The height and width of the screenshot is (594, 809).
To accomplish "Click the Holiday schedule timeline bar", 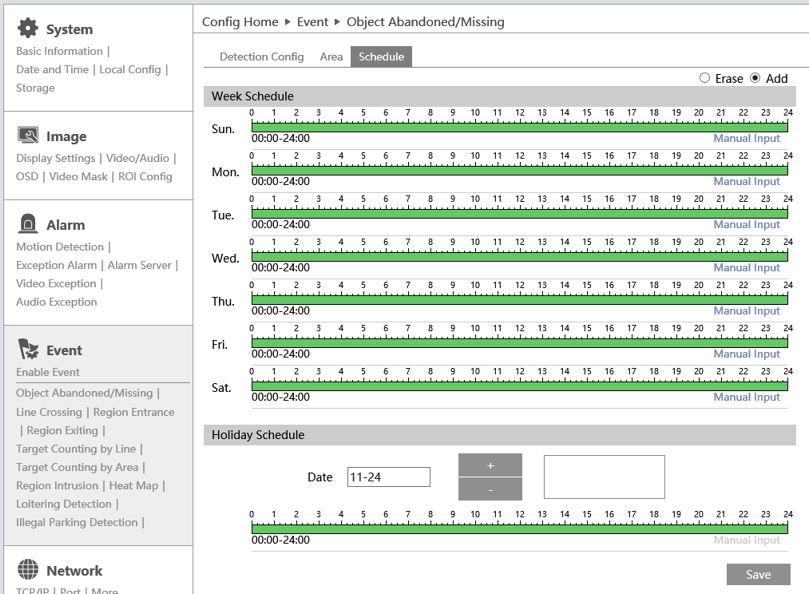I will point(520,529).
